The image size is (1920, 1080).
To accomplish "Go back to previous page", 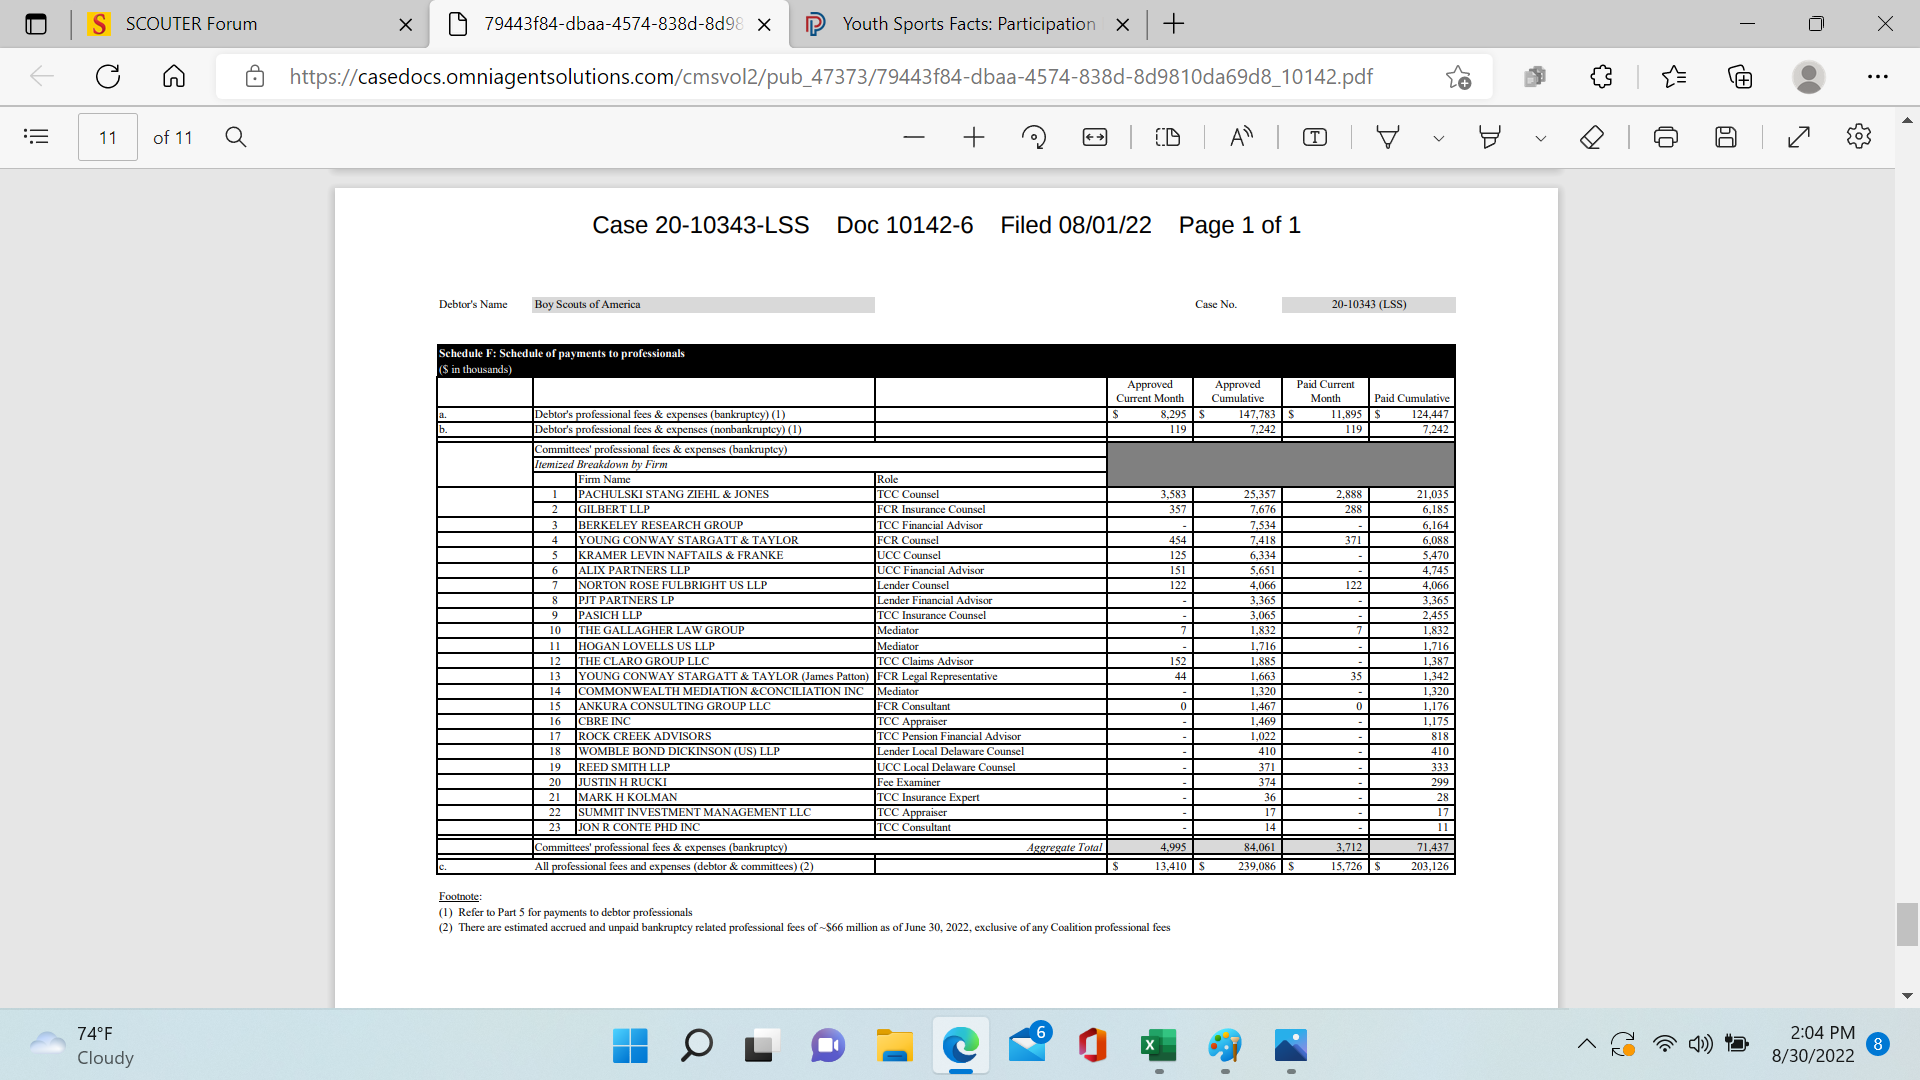I will click(42, 76).
